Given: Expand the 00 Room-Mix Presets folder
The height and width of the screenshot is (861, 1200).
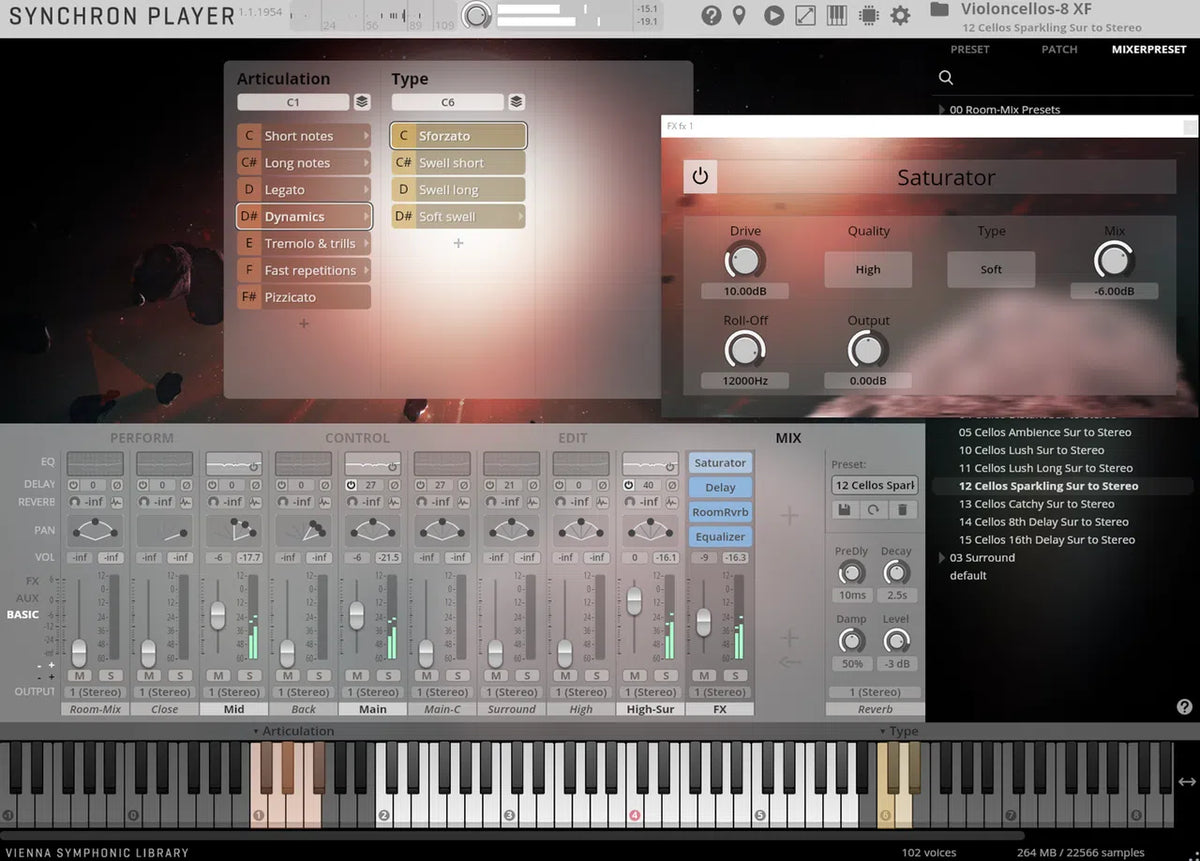Looking at the screenshot, I should point(941,110).
